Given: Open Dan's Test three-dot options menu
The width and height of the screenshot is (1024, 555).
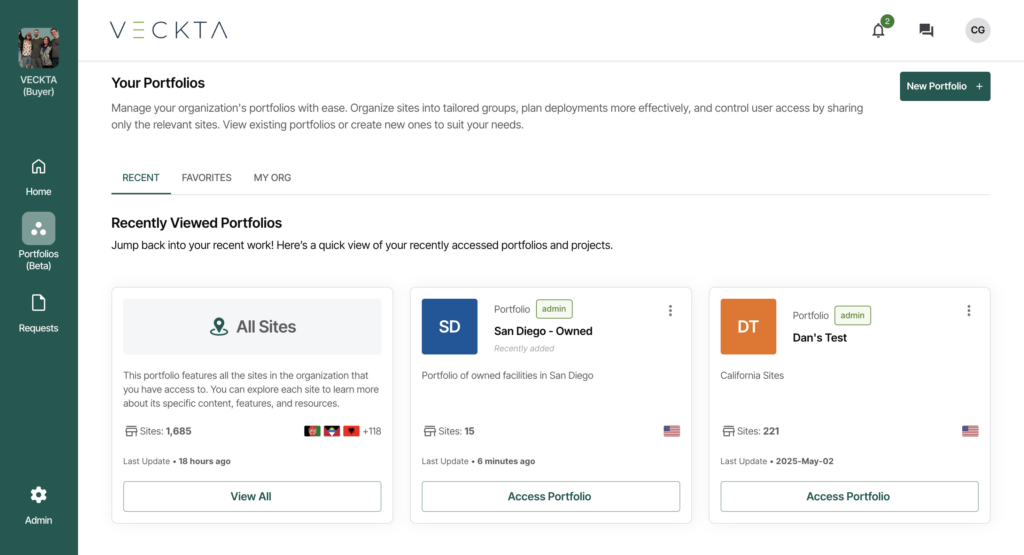Looking at the screenshot, I should (x=968, y=311).
